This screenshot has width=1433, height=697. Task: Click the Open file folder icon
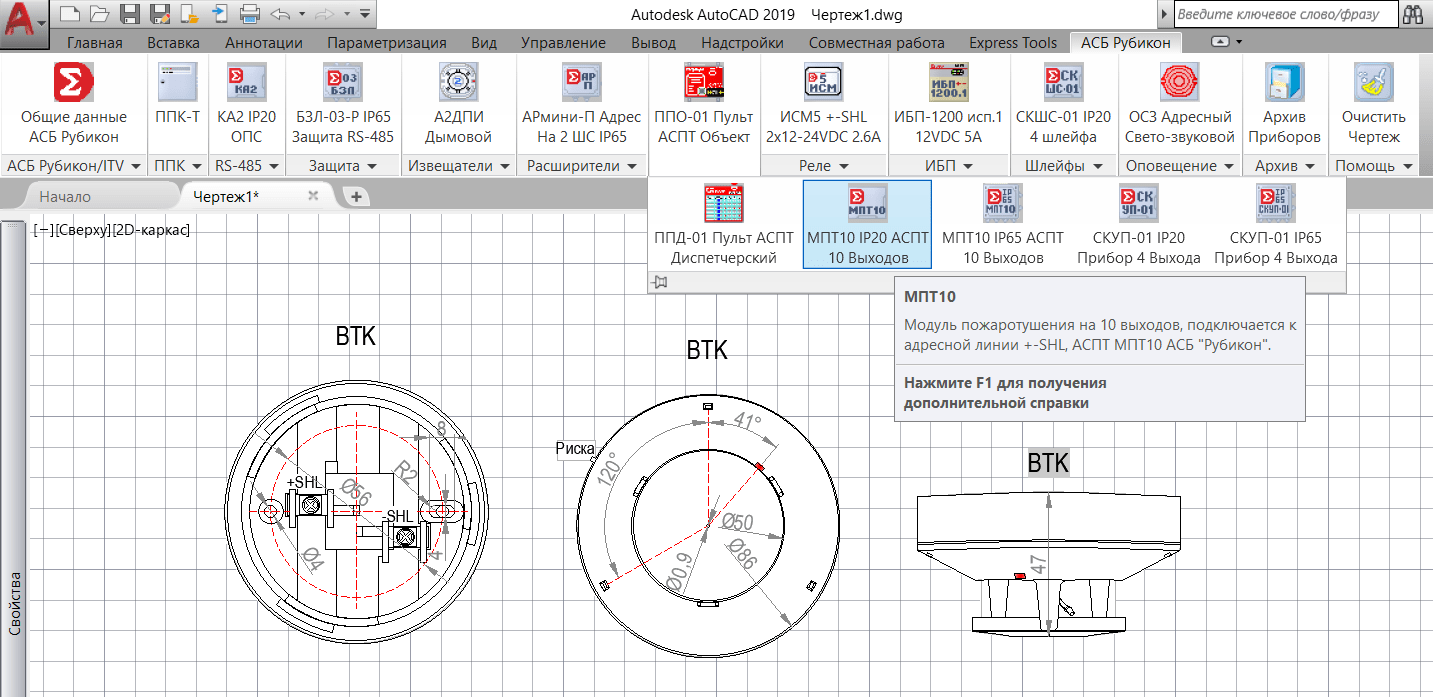tap(99, 14)
